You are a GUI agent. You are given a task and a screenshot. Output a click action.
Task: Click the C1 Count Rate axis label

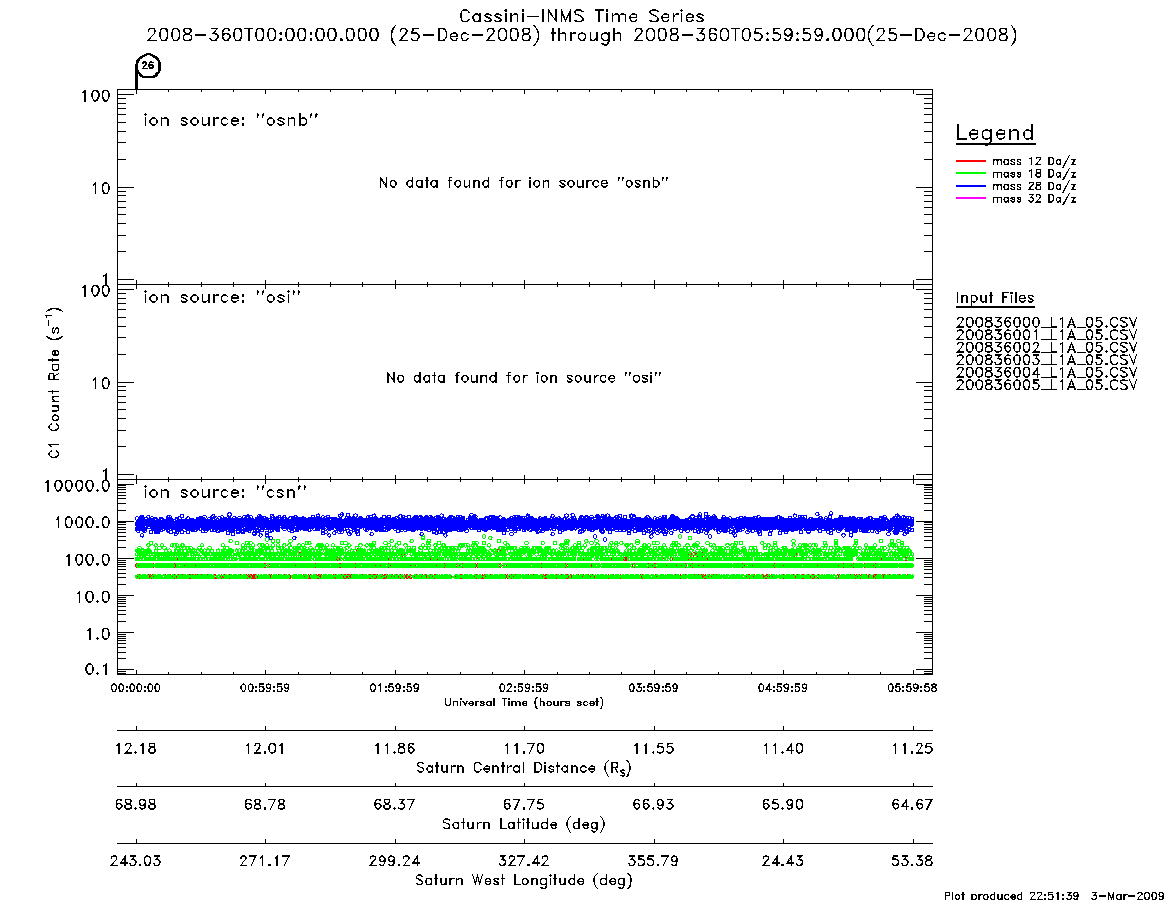[54, 382]
